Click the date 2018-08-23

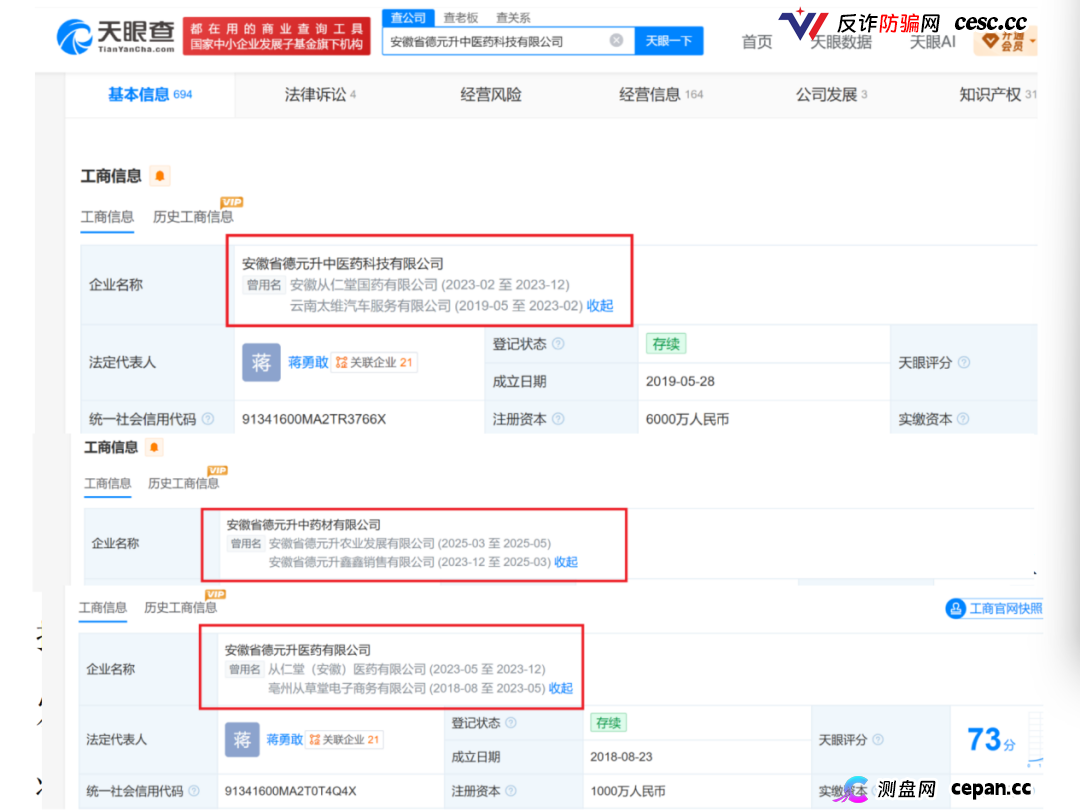621,756
